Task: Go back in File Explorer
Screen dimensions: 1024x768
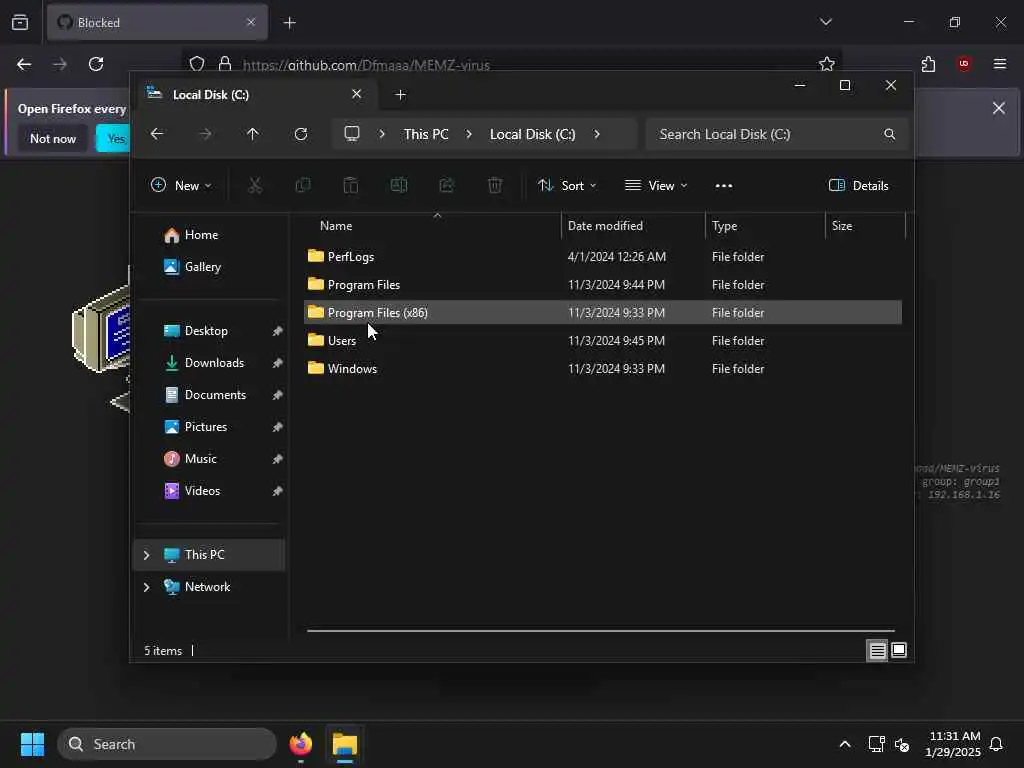Action: [x=157, y=134]
